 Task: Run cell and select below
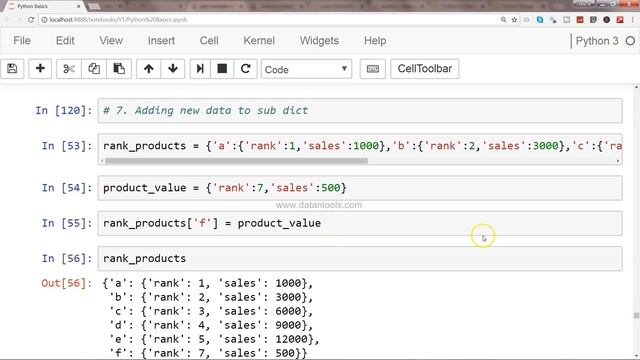pyautogui.click(x=200, y=69)
